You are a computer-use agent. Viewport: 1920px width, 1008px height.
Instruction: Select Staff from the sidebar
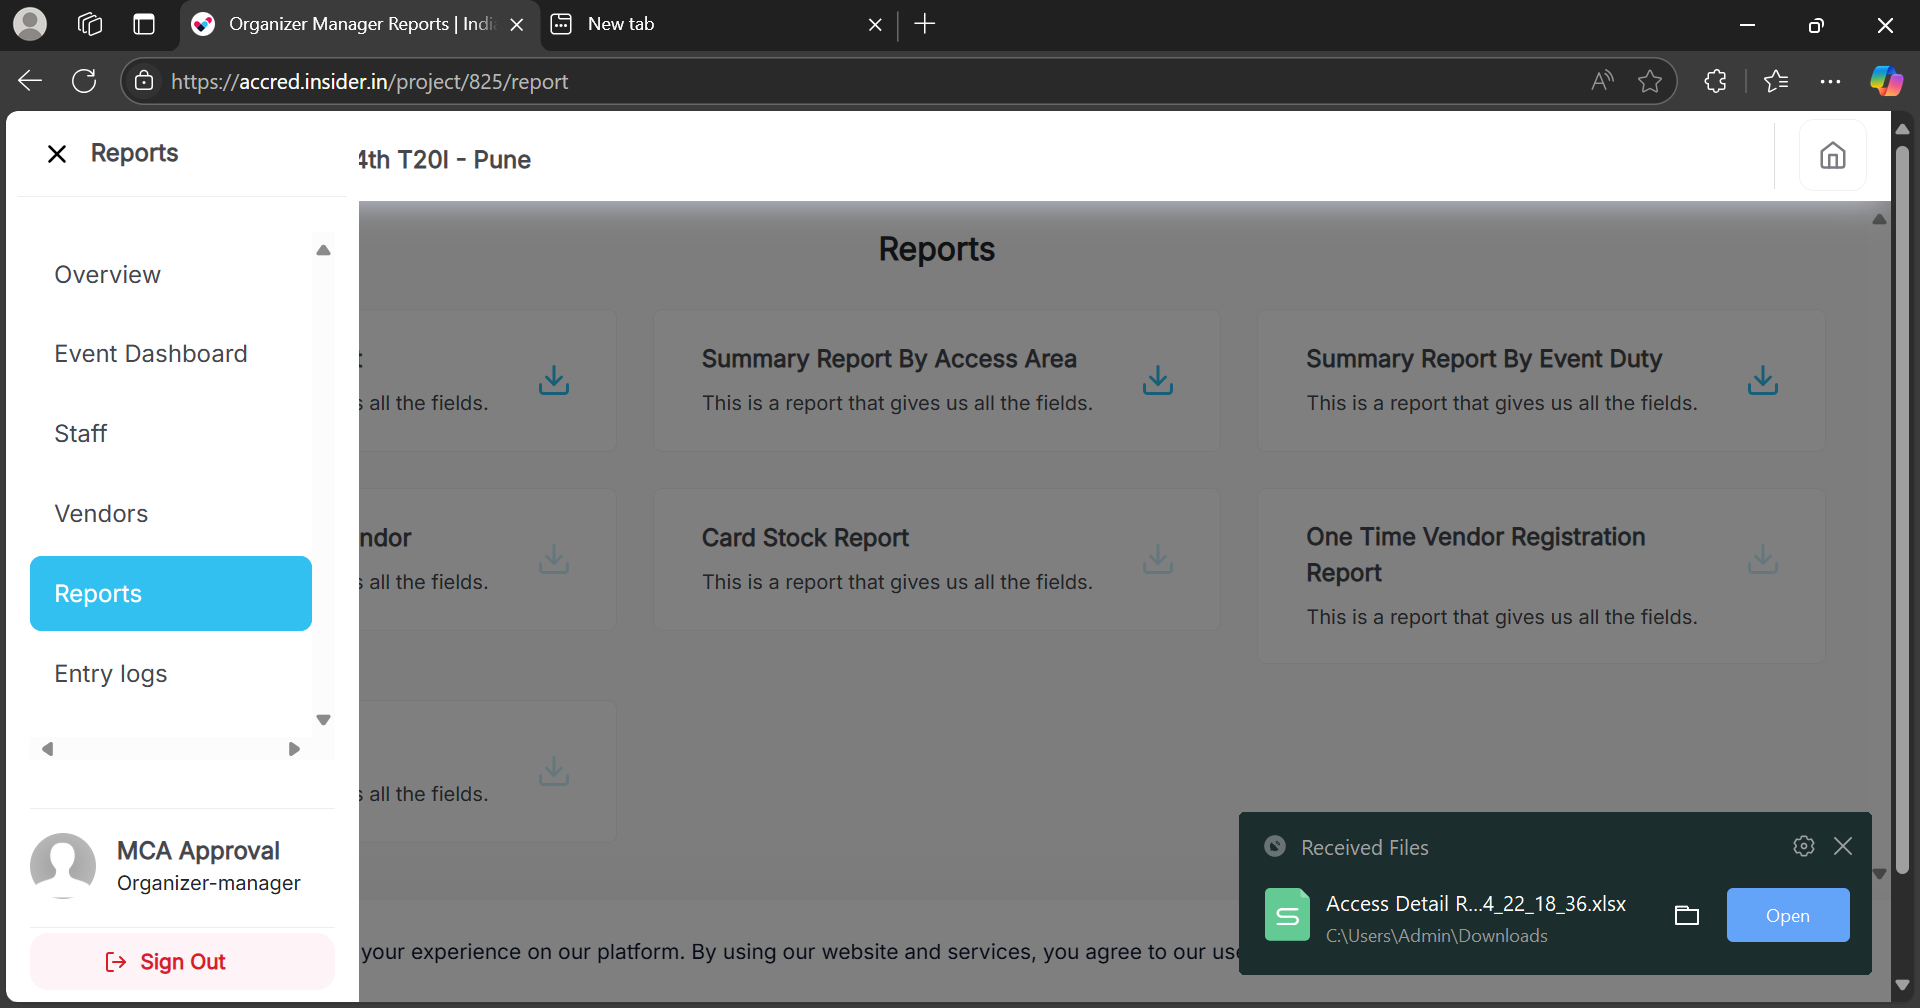click(81, 434)
